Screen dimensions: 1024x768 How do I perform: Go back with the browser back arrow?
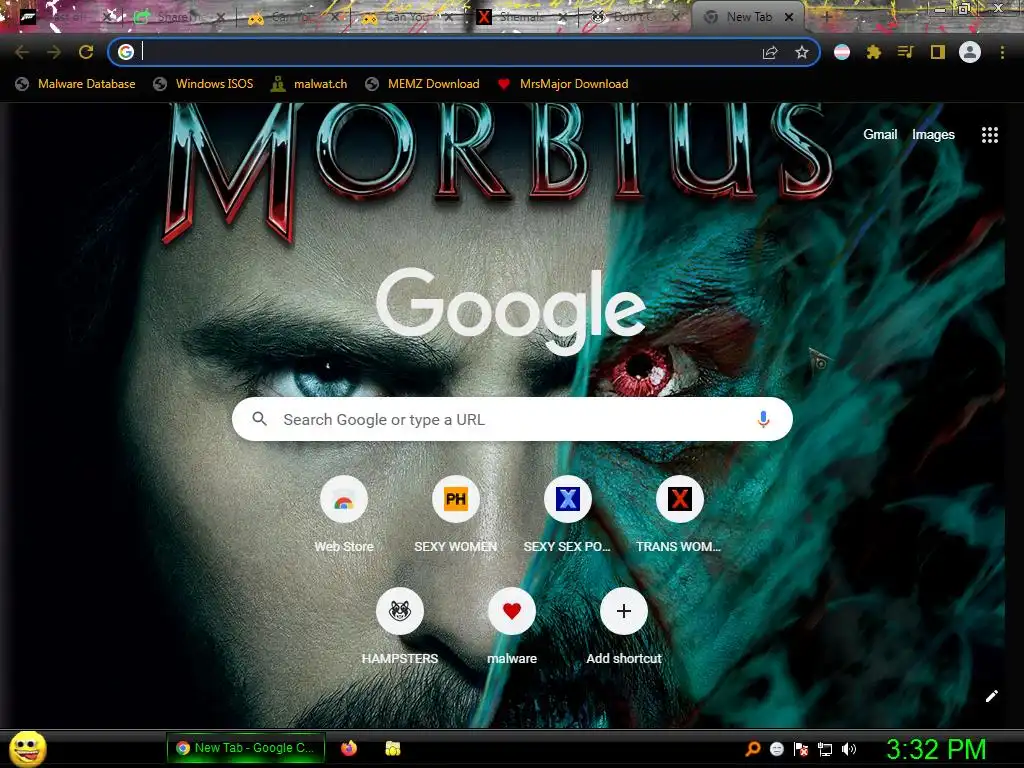pos(22,52)
